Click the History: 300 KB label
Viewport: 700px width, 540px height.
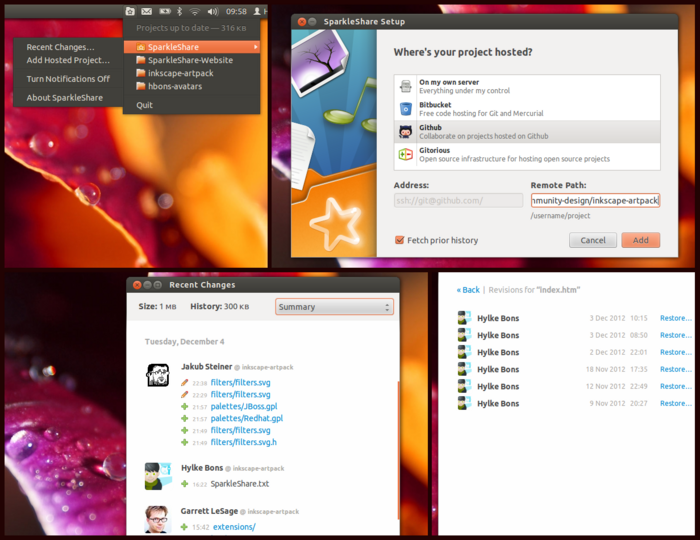(x=220, y=307)
